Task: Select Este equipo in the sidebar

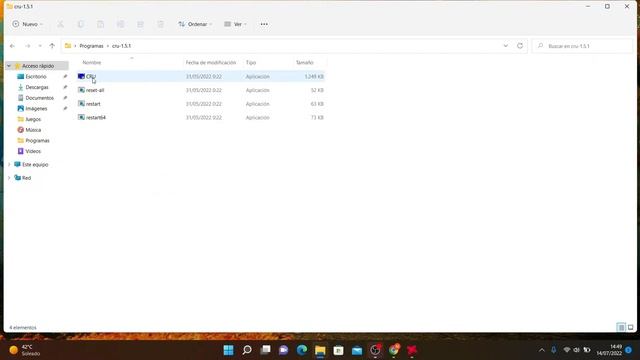Action: 35,164
